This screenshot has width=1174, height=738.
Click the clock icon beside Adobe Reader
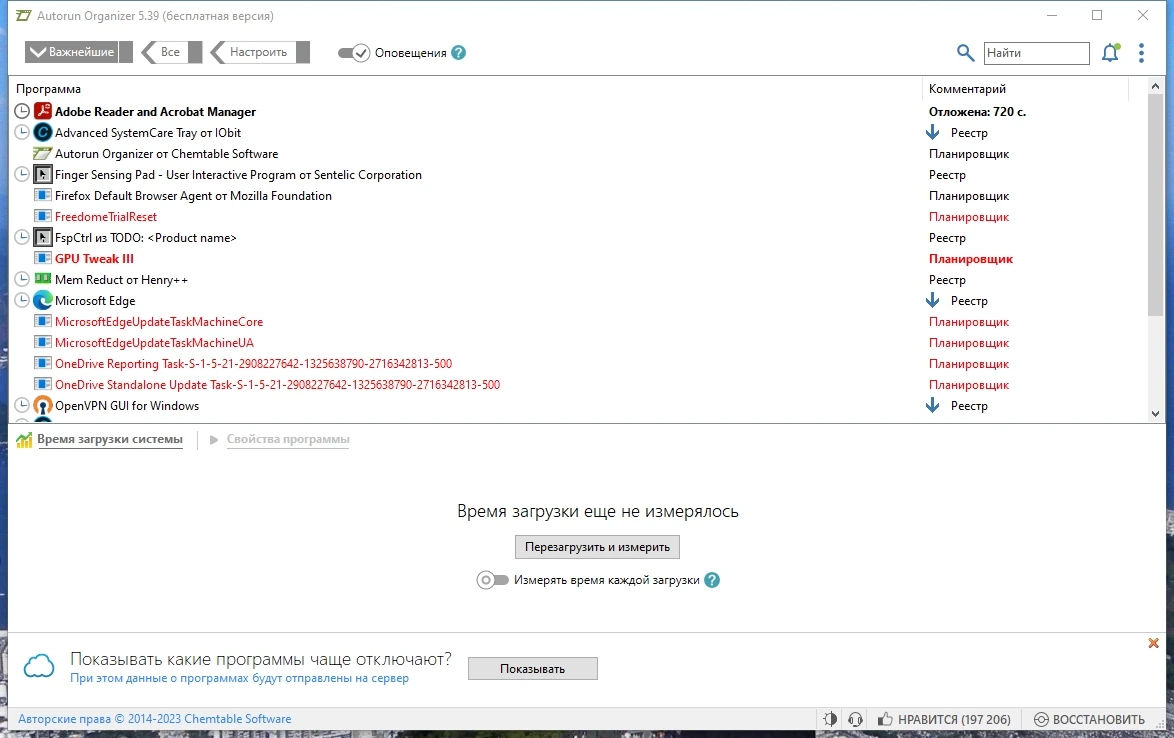[x=22, y=112]
